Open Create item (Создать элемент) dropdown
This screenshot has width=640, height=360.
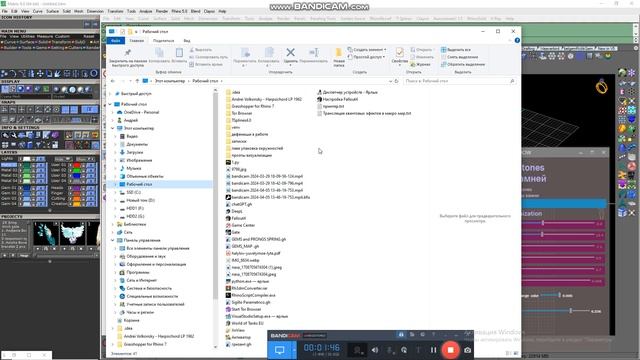[367, 50]
